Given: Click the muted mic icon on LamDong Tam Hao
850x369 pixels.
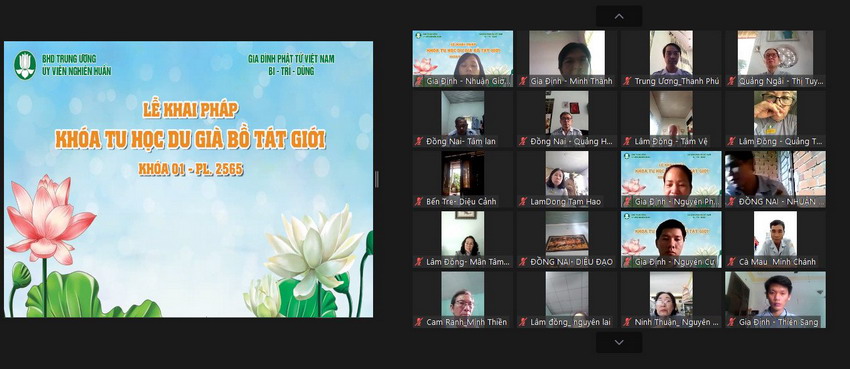Looking at the screenshot, I should coord(523,202).
